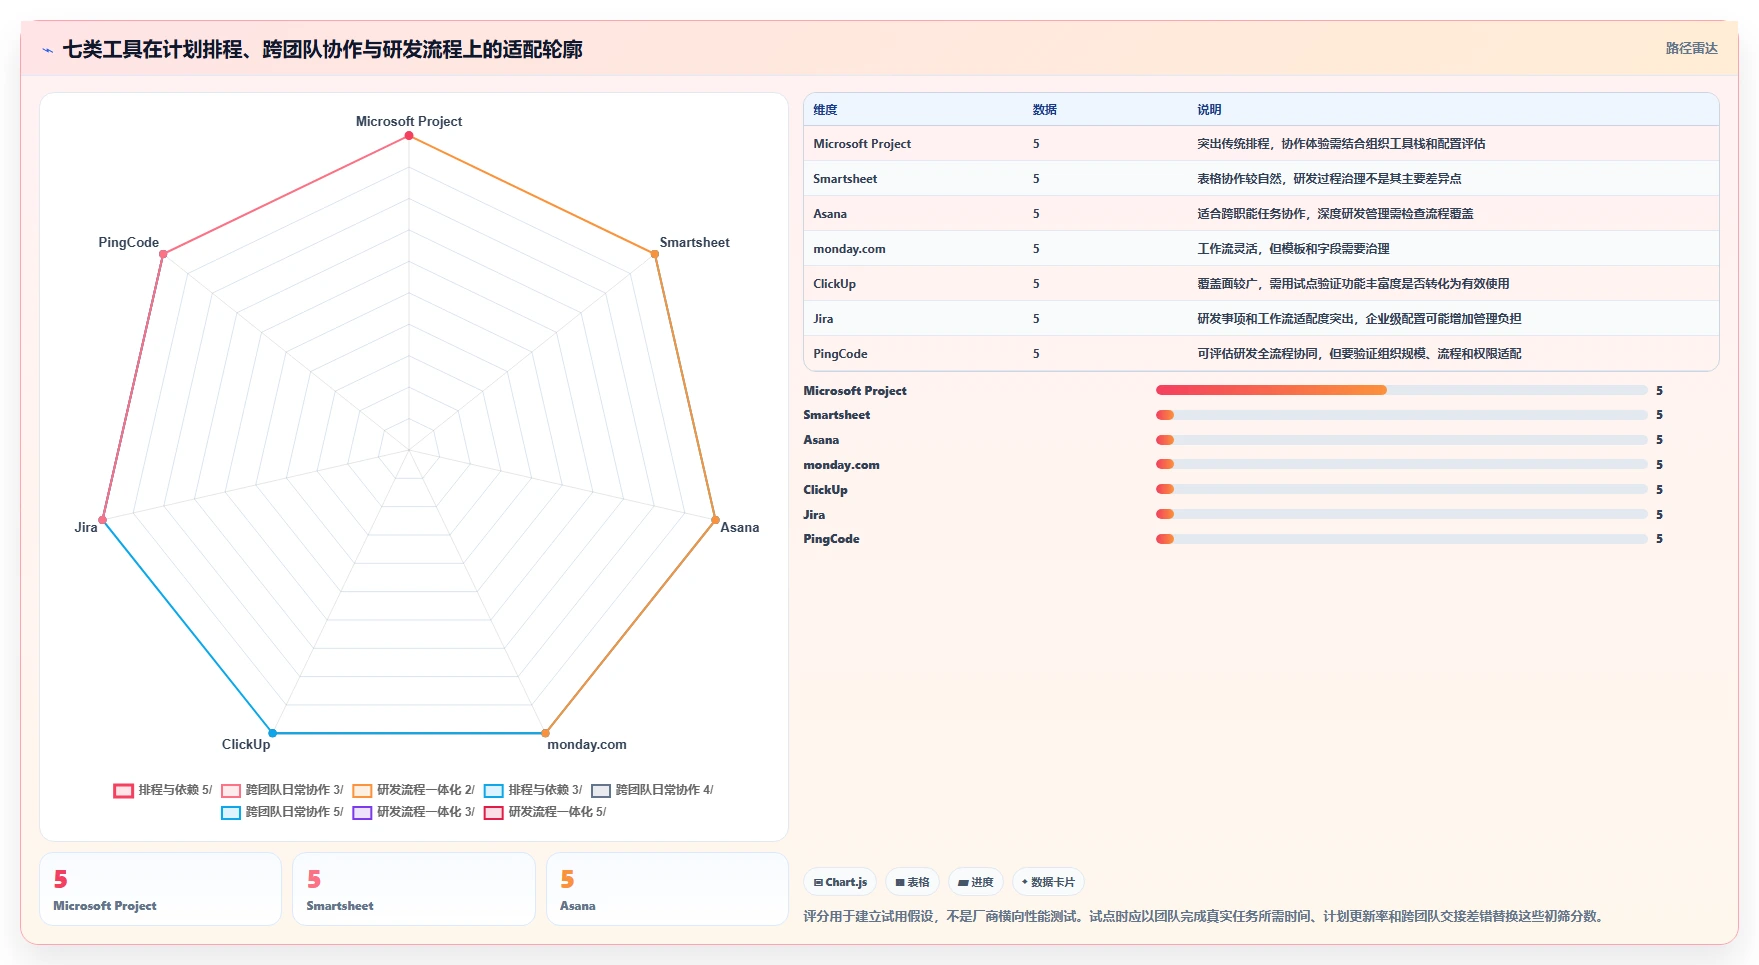Click the radar point at monday.com
Image resolution: width=1759 pixels, height=965 pixels.
[x=545, y=733]
